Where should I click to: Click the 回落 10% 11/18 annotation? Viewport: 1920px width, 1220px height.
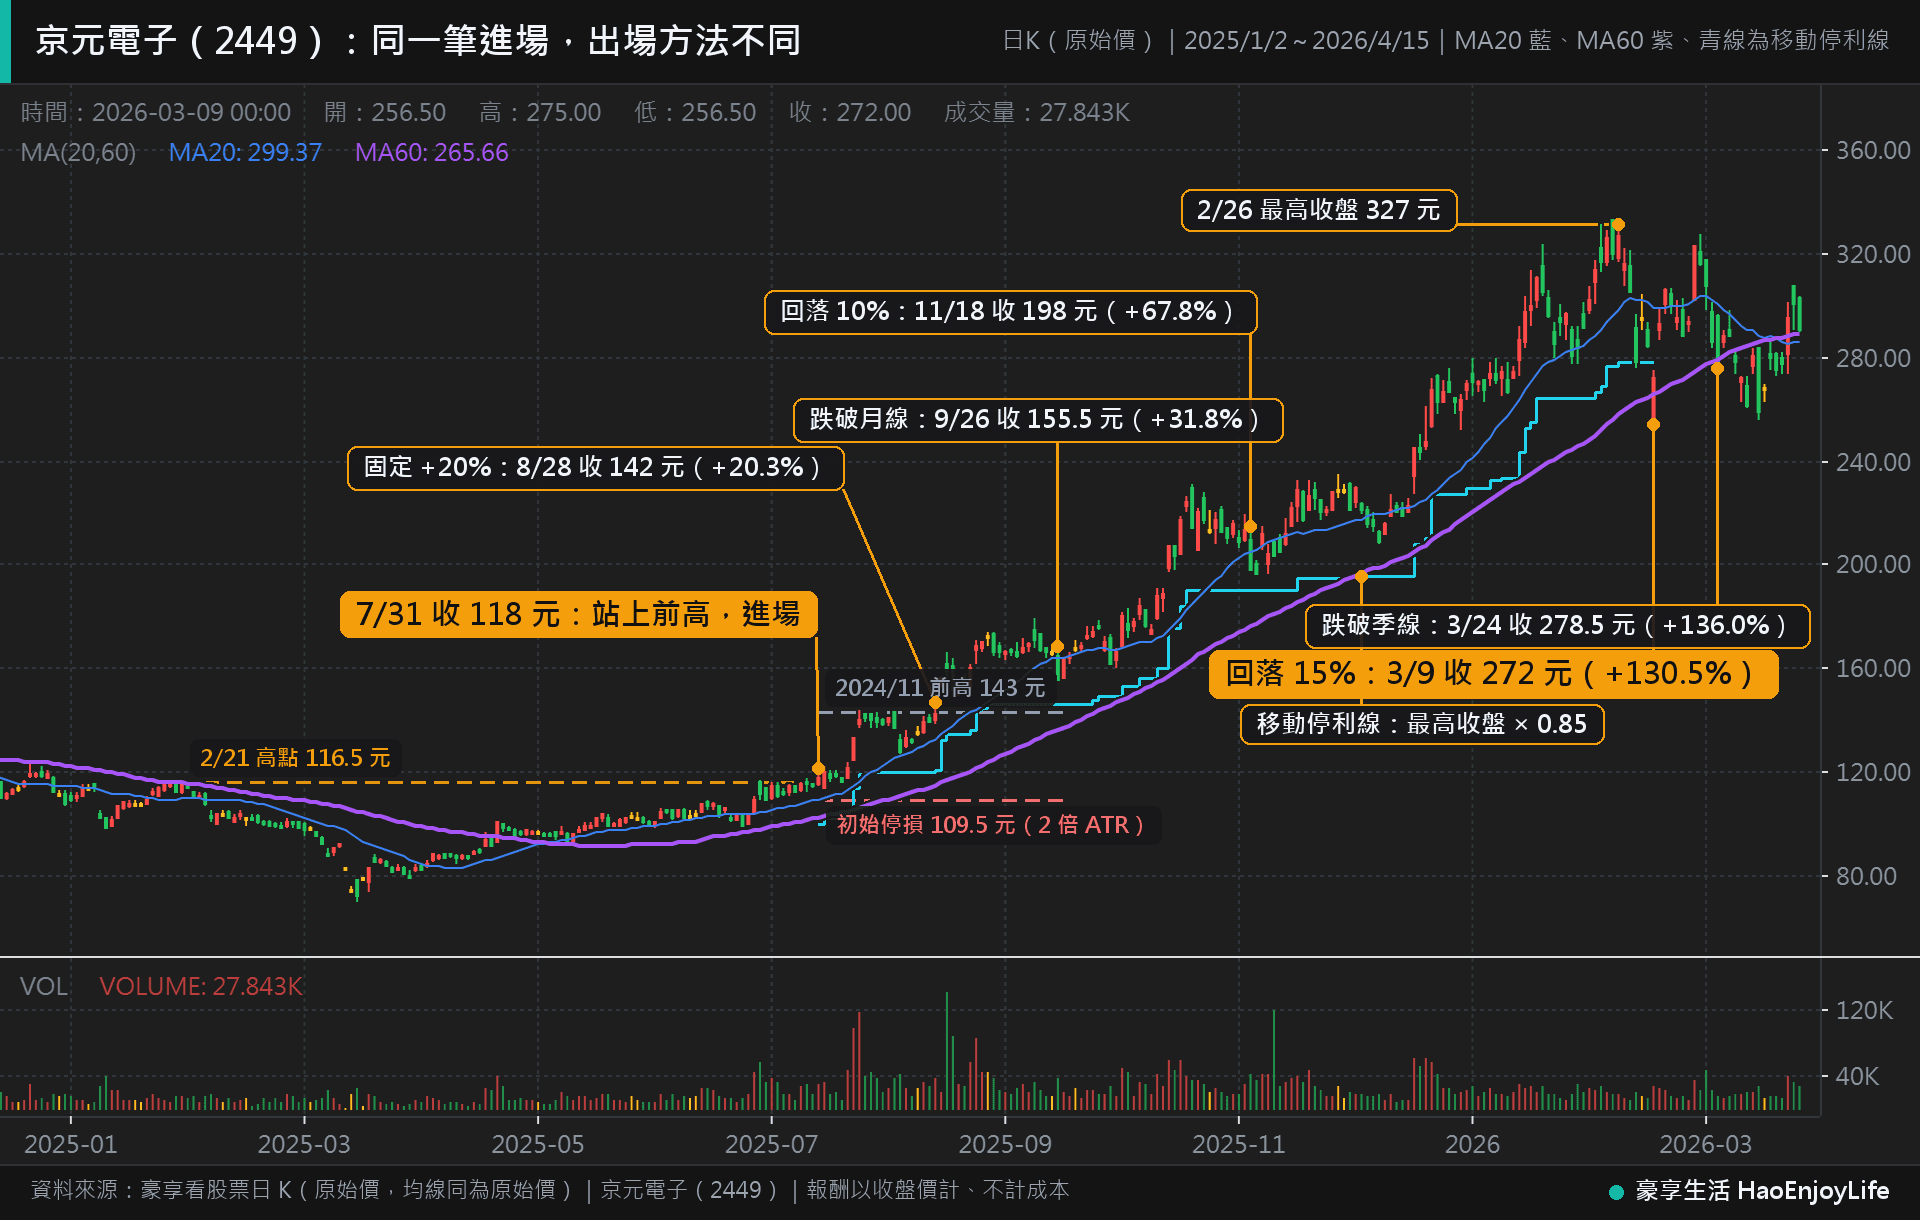(x=1011, y=312)
